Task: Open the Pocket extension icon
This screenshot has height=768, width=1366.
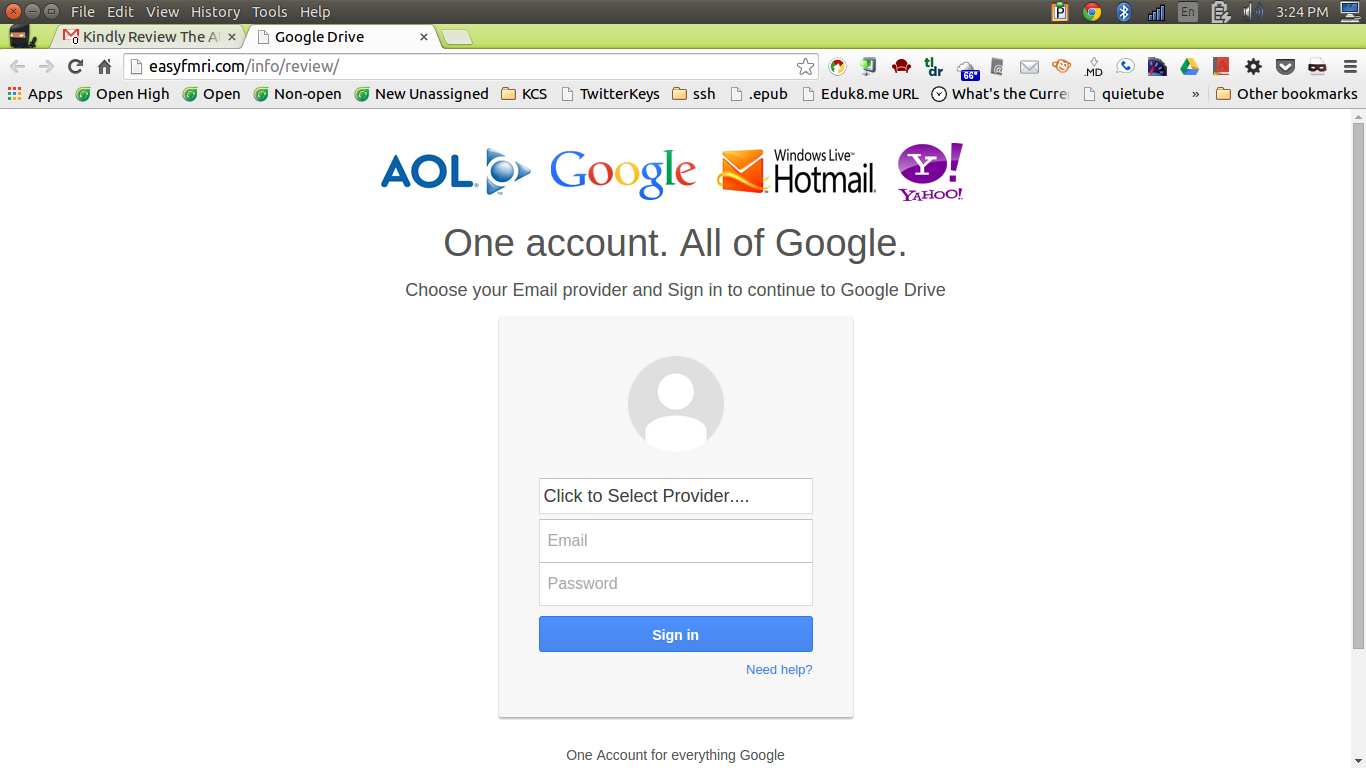Action: pyautogui.click(x=1285, y=67)
